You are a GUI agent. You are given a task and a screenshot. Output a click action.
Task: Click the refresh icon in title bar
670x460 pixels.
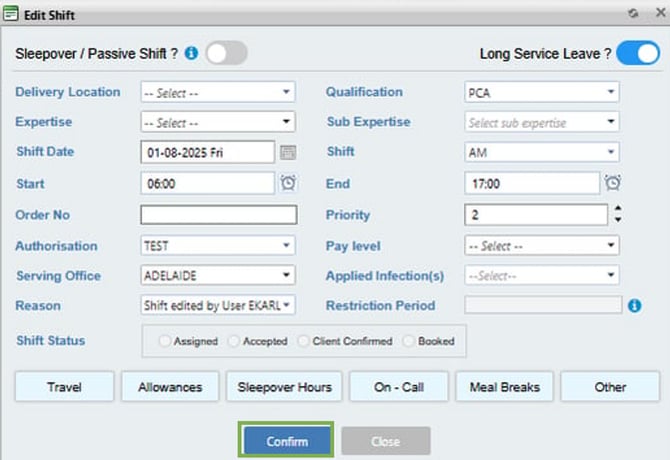[632, 14]
